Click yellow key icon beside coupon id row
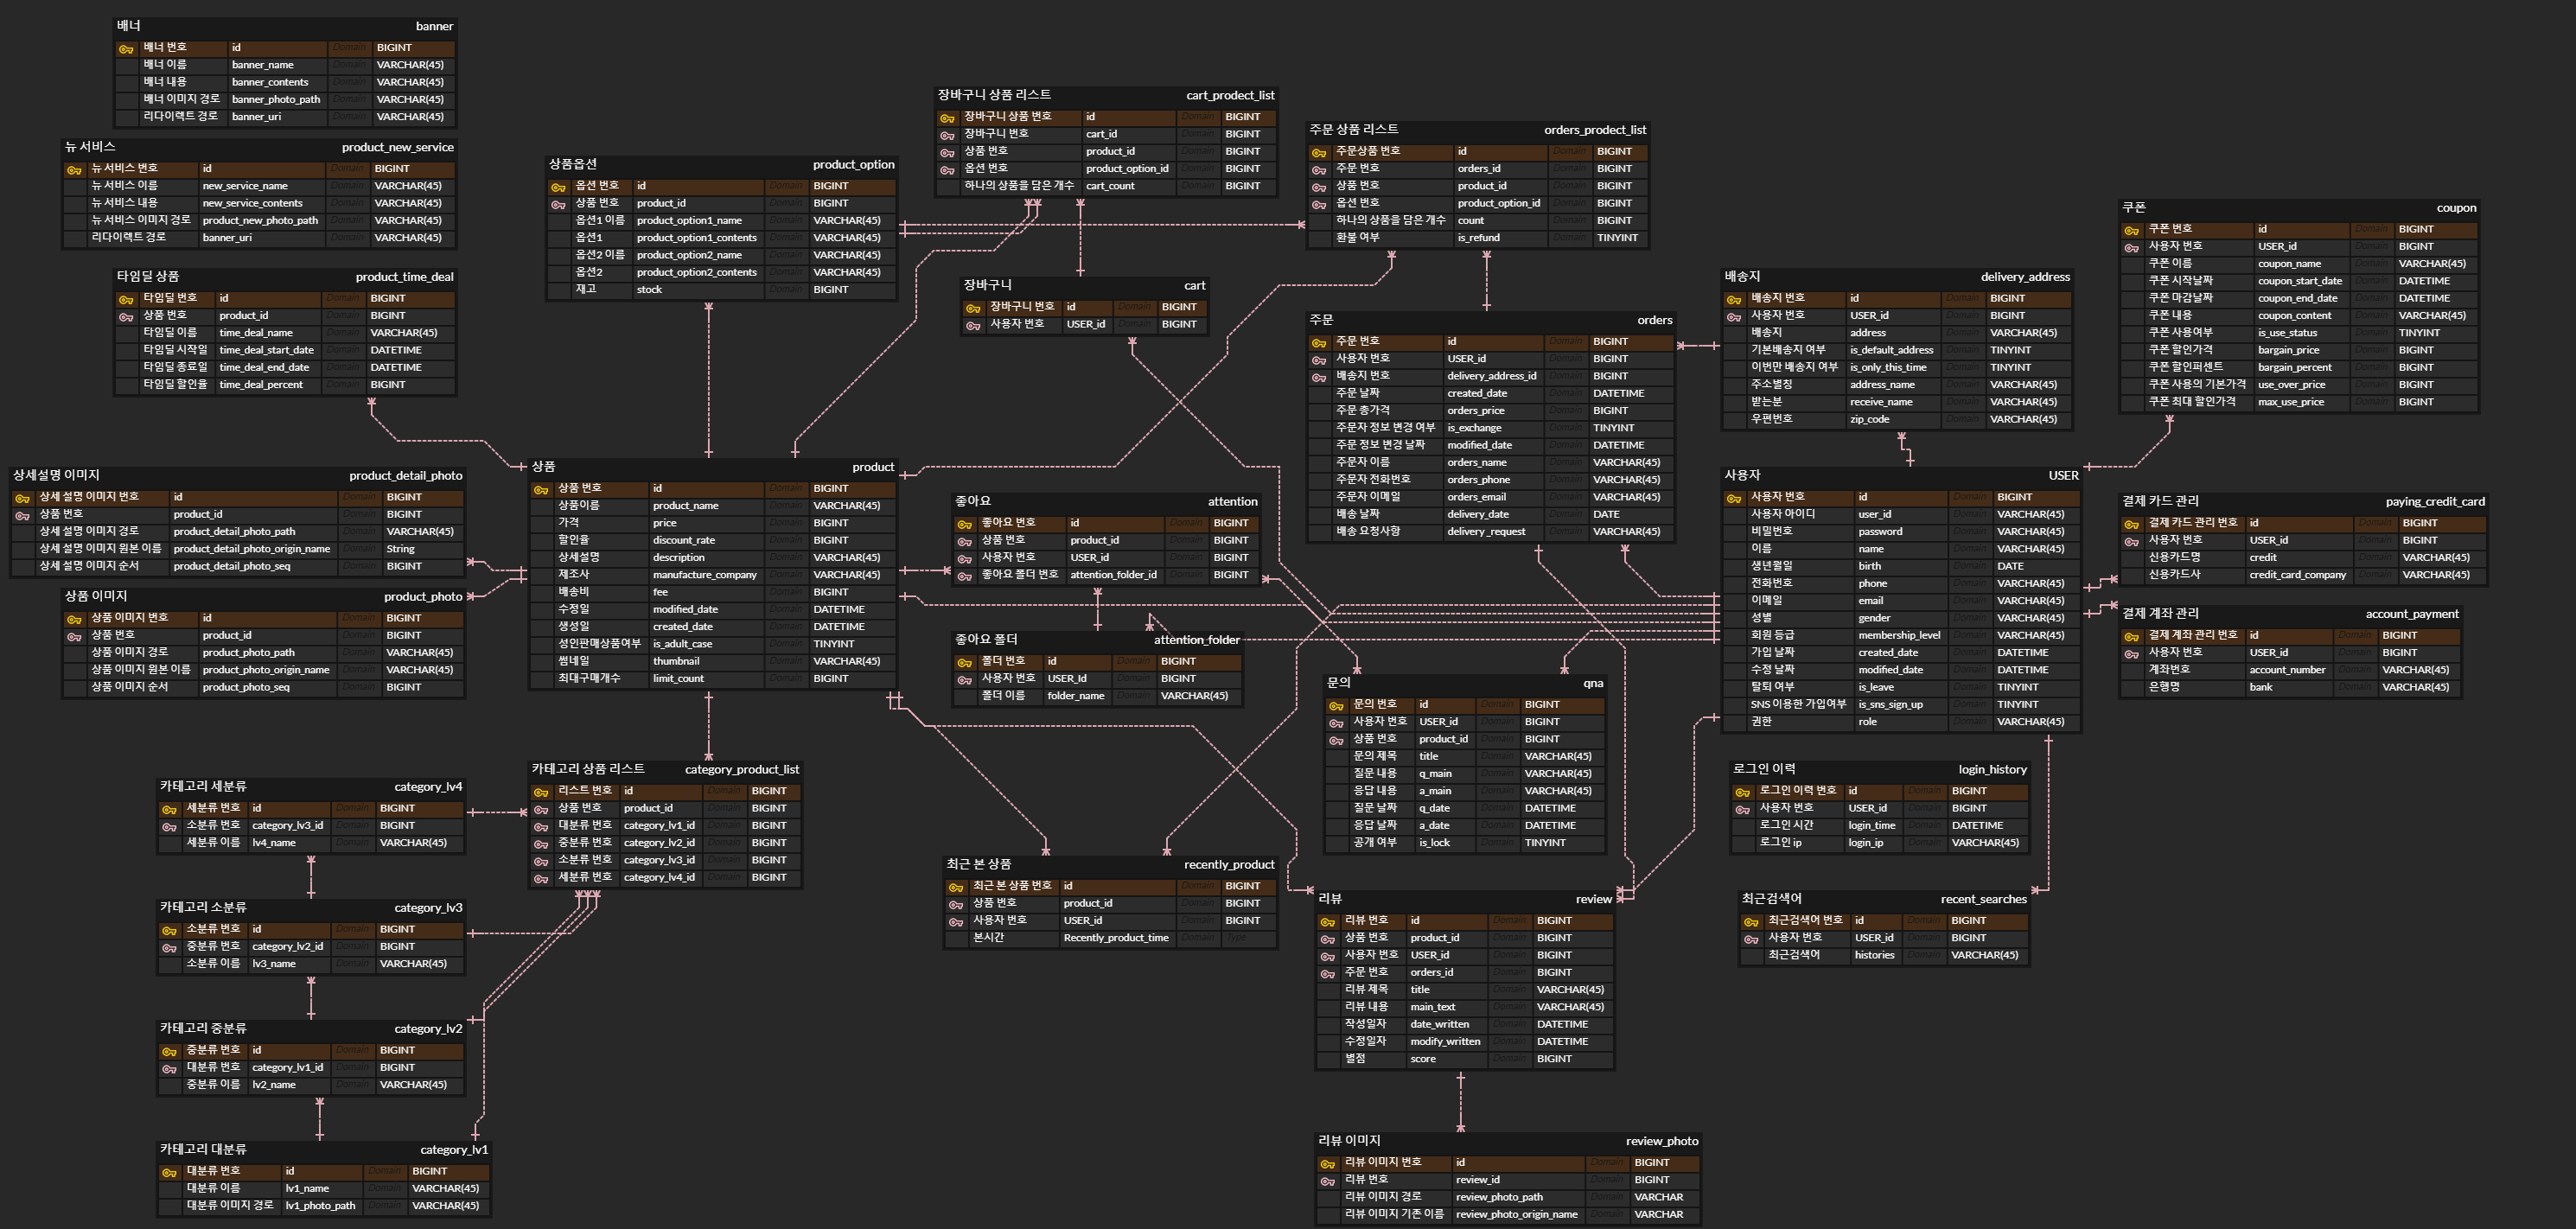This screenshot has width=2576, height=1229. coord(2131,230)
